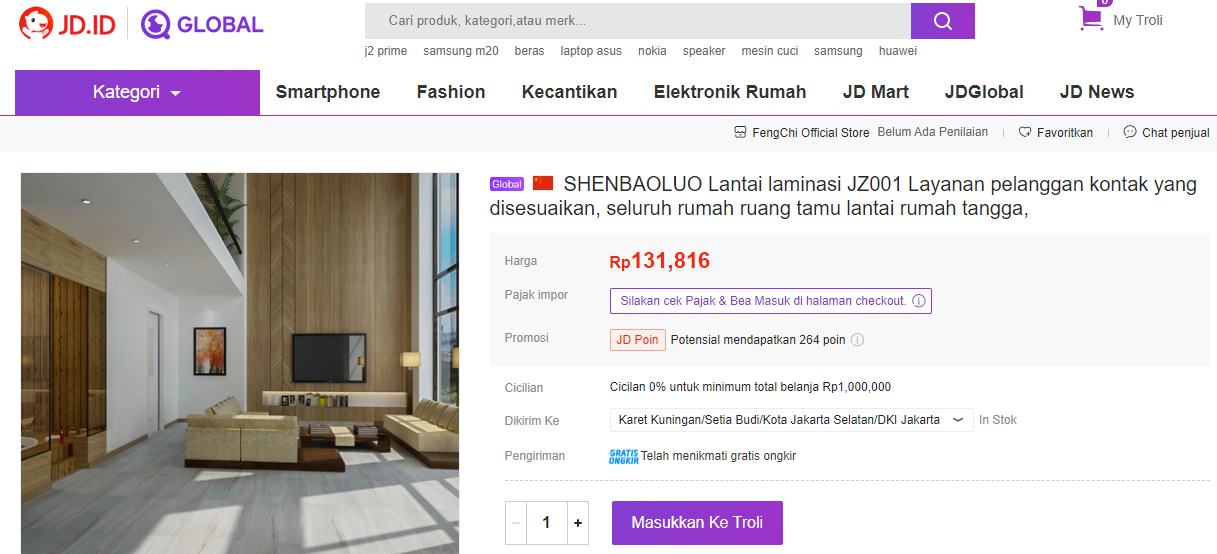The width and height of the screenshot is (1217, 554).
Task: Expand the Kategori dropdown menu
Action: click(x=137, y=92)
